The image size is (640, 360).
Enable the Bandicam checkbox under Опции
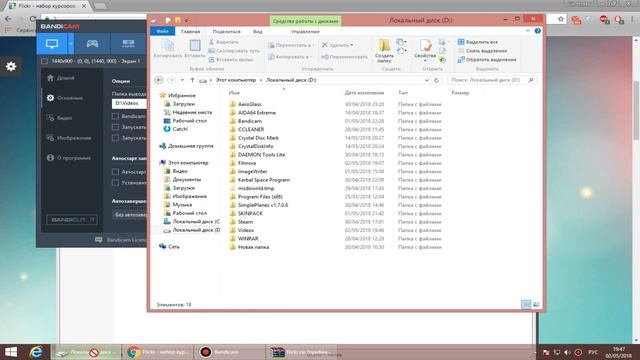coord(116,116)
